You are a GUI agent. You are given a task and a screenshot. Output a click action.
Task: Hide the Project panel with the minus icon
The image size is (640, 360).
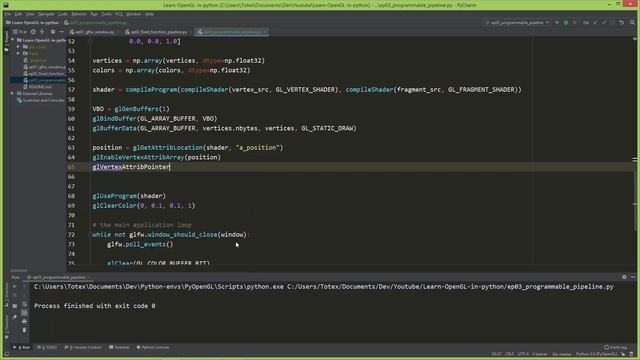point(61,32)
